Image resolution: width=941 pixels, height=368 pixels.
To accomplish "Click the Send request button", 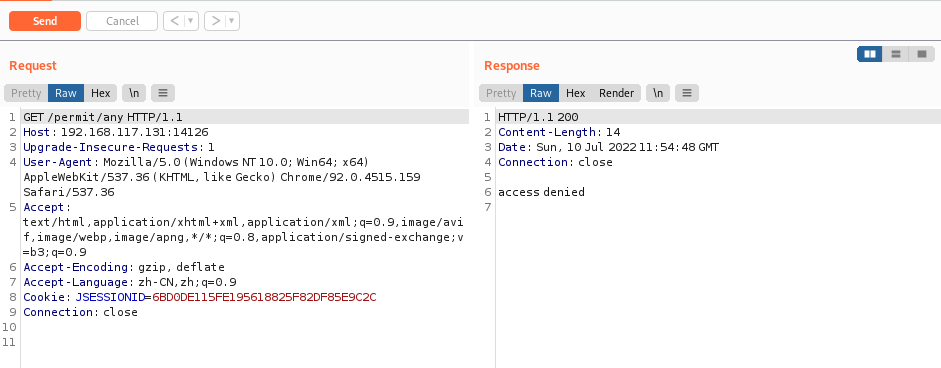I will coord(45,21).
